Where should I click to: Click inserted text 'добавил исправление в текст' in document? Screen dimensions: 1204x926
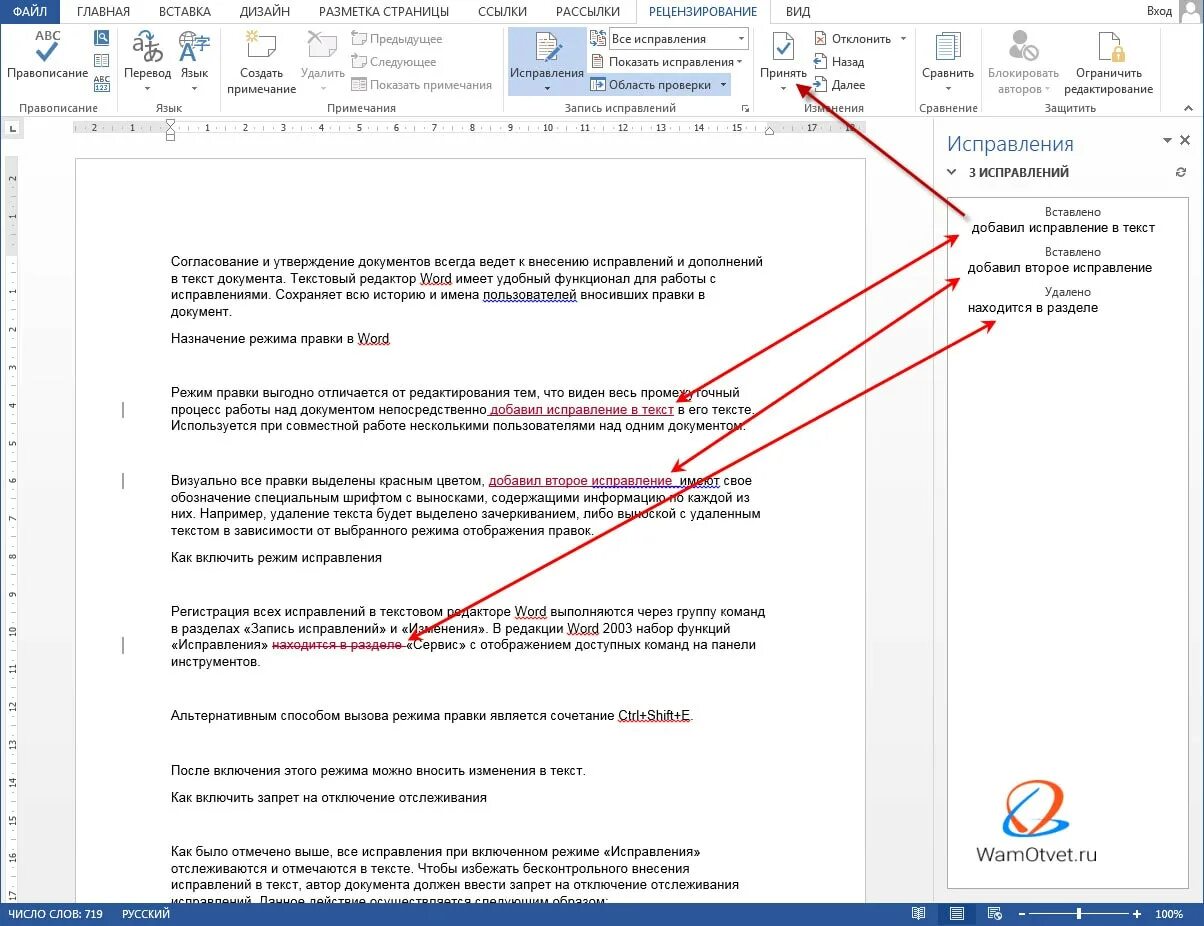coord(582,409)
